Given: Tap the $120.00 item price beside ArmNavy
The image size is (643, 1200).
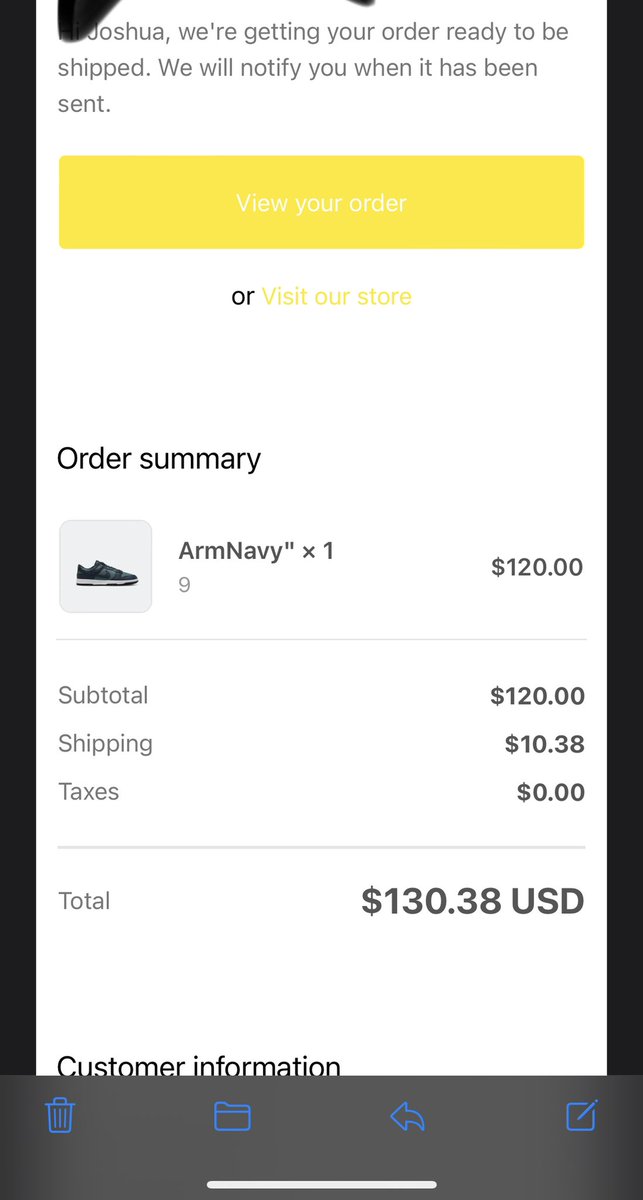Looking at the screenshot, I should coord(537,567).
